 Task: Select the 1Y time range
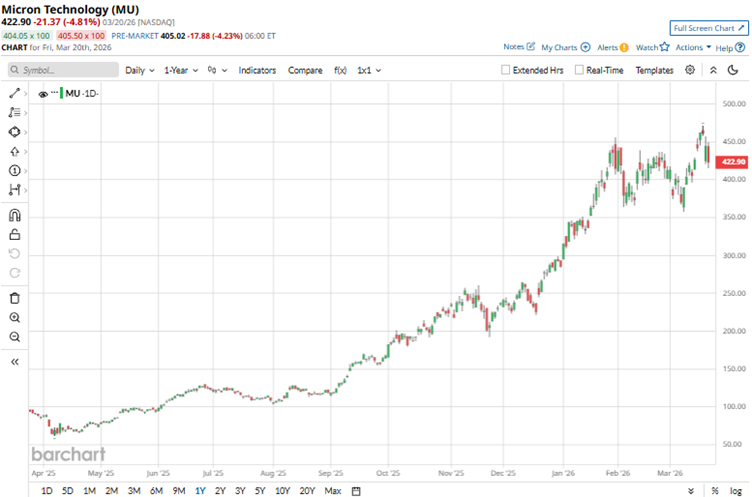[200, 491]
